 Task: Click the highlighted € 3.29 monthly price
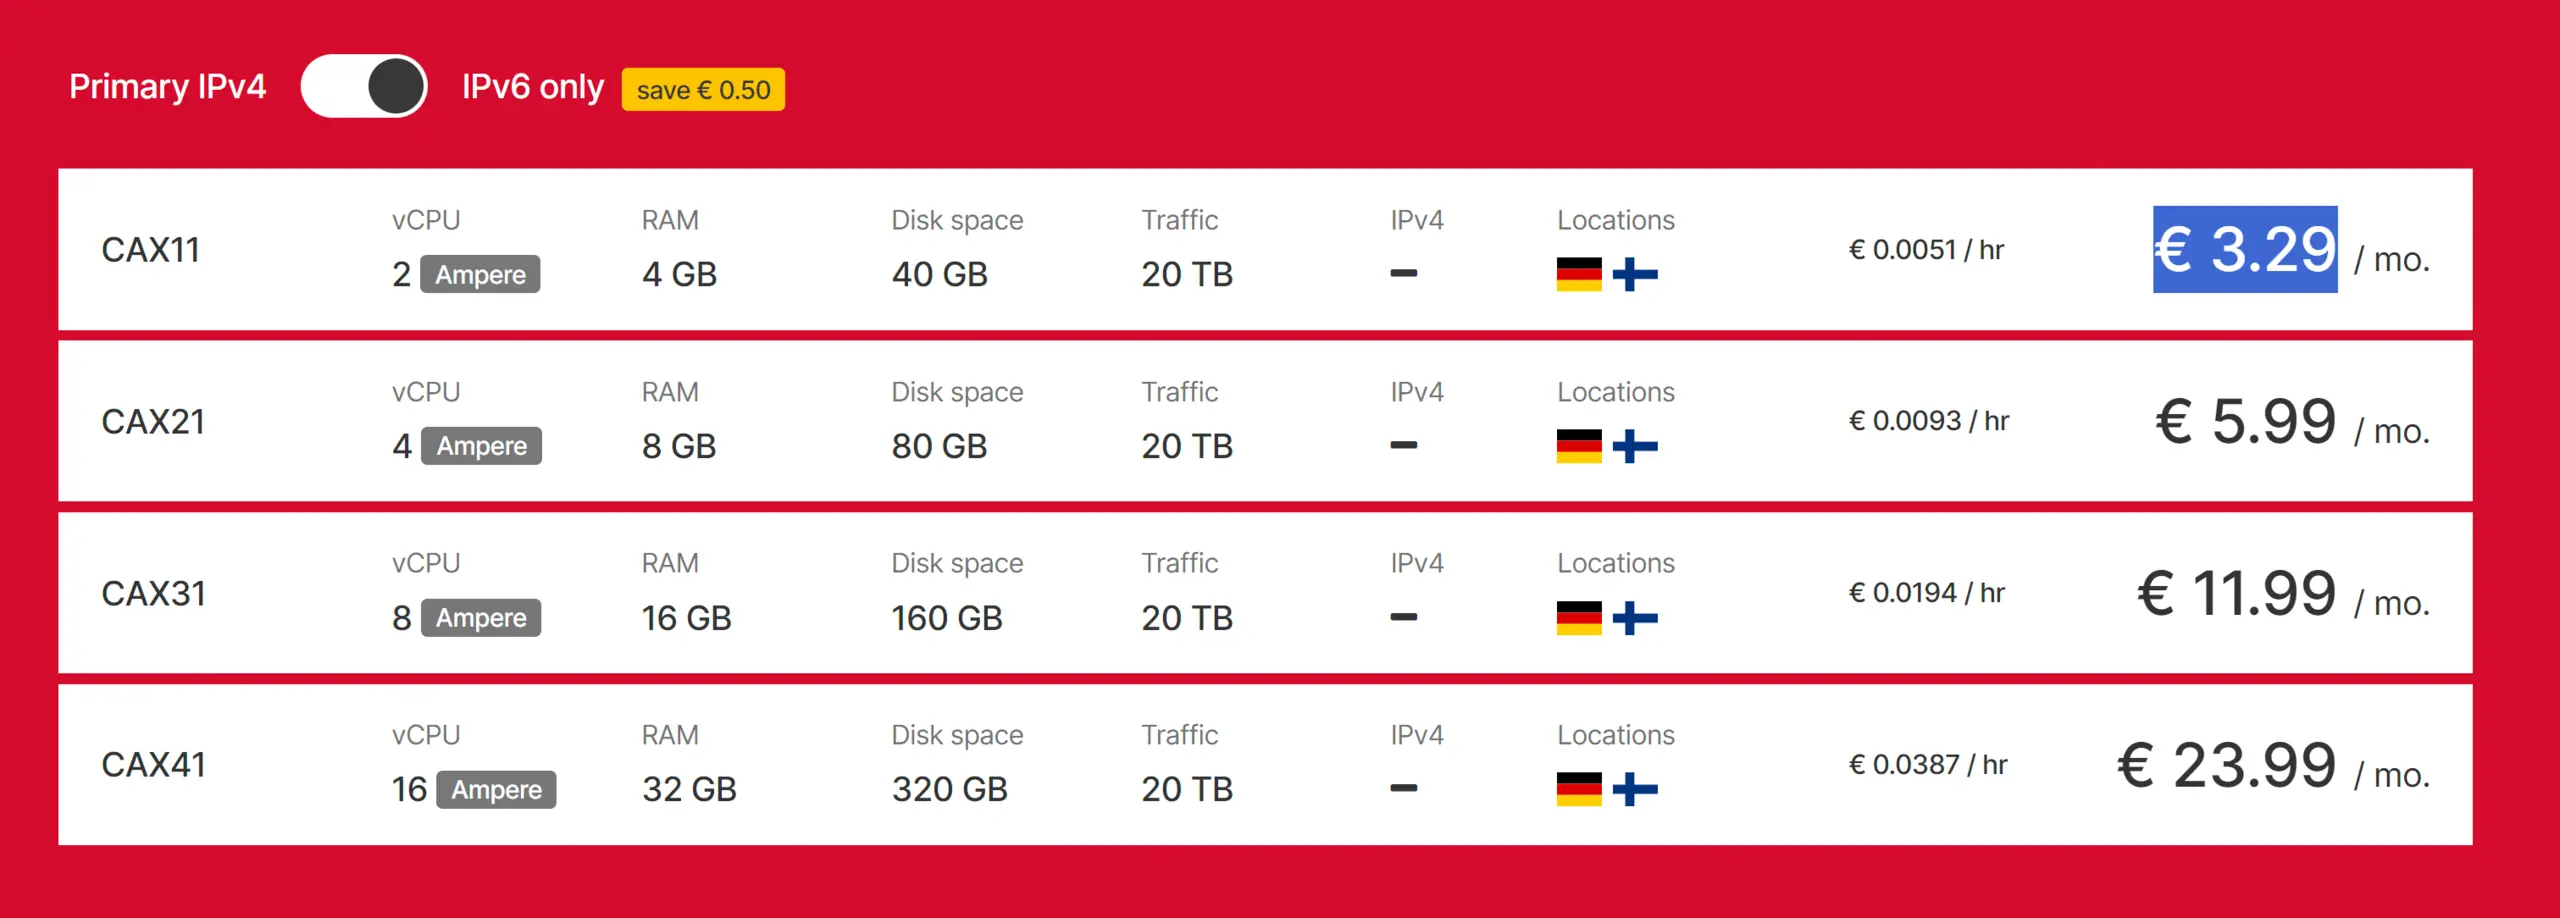click(x=2245, y=249)
